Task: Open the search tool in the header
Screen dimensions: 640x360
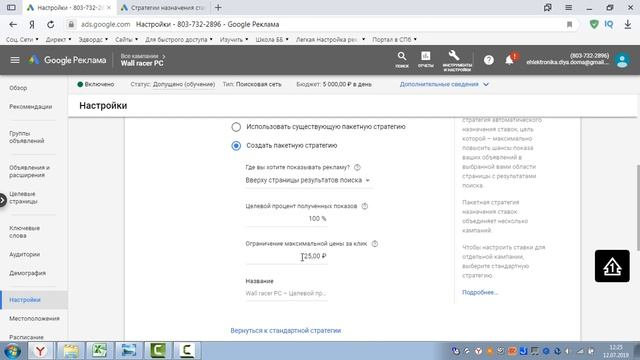Action: [x=402, y=60]
